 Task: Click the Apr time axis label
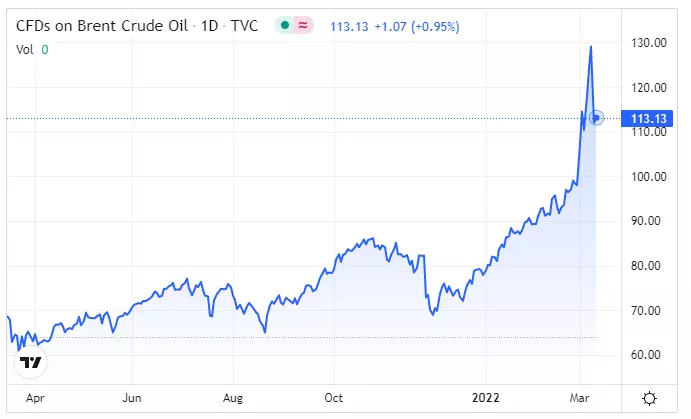point(35,398)
